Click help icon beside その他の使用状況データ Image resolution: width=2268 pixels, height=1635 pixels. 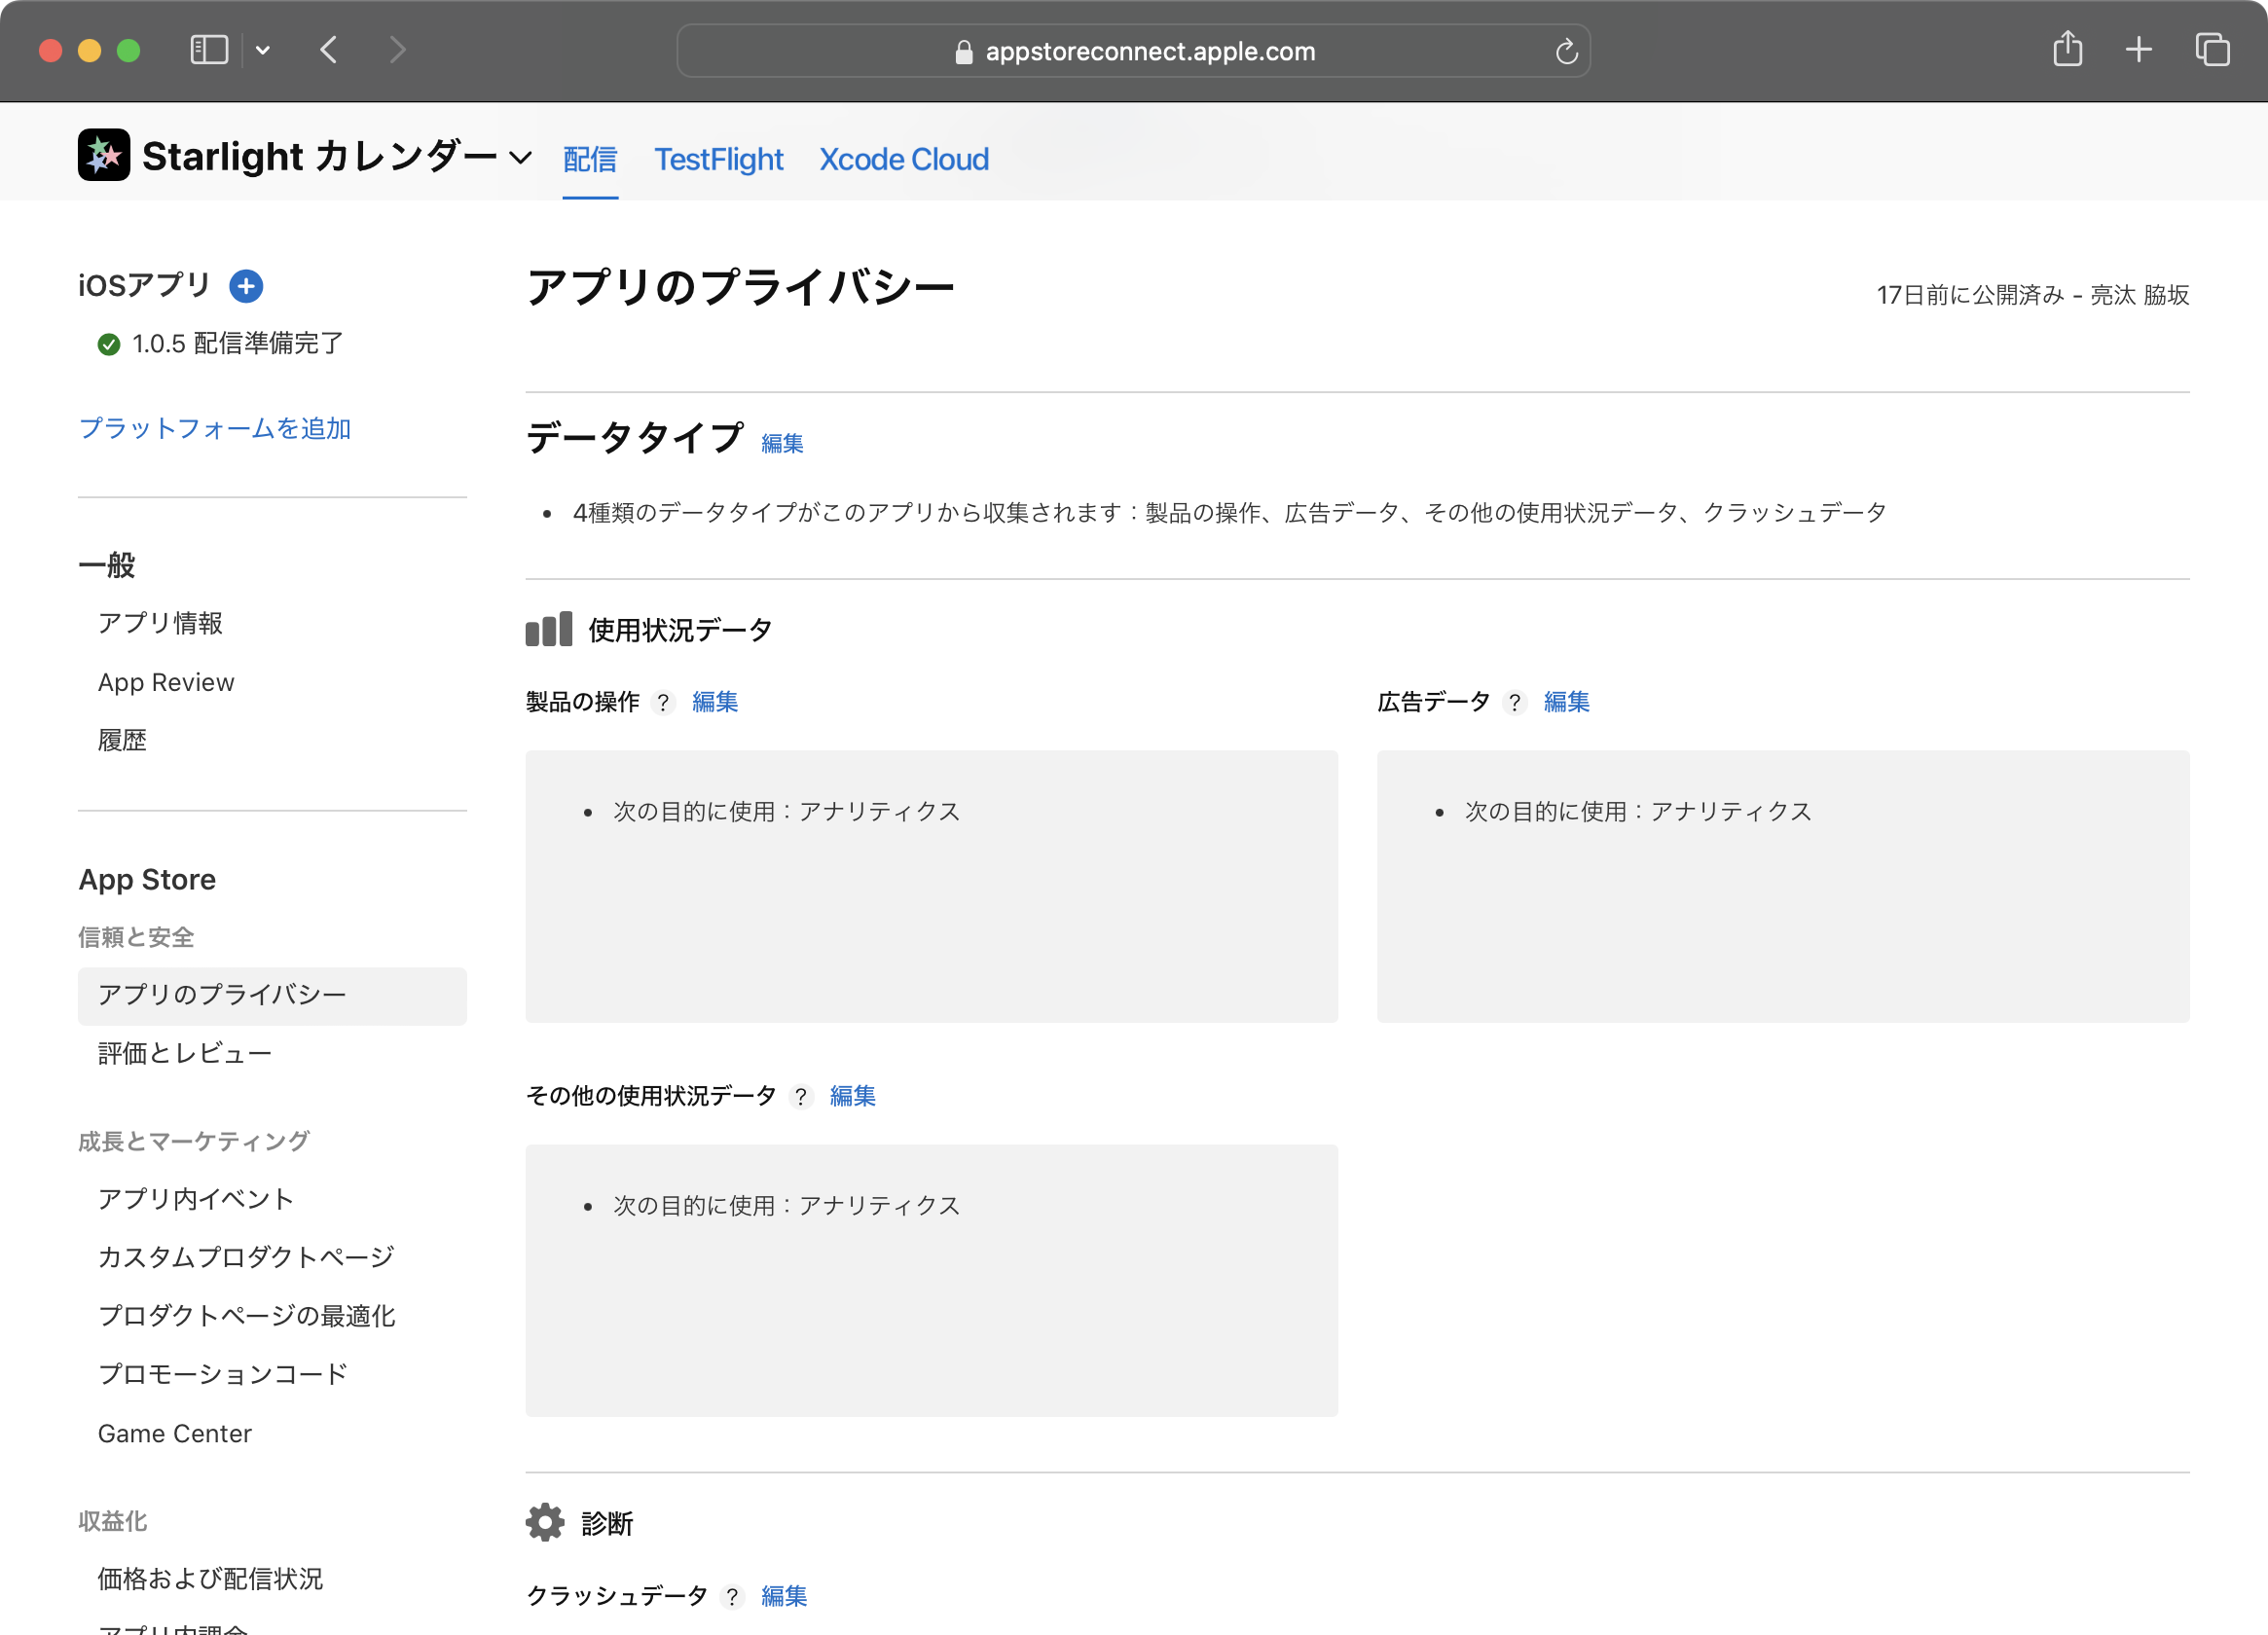click(800, 1097)
